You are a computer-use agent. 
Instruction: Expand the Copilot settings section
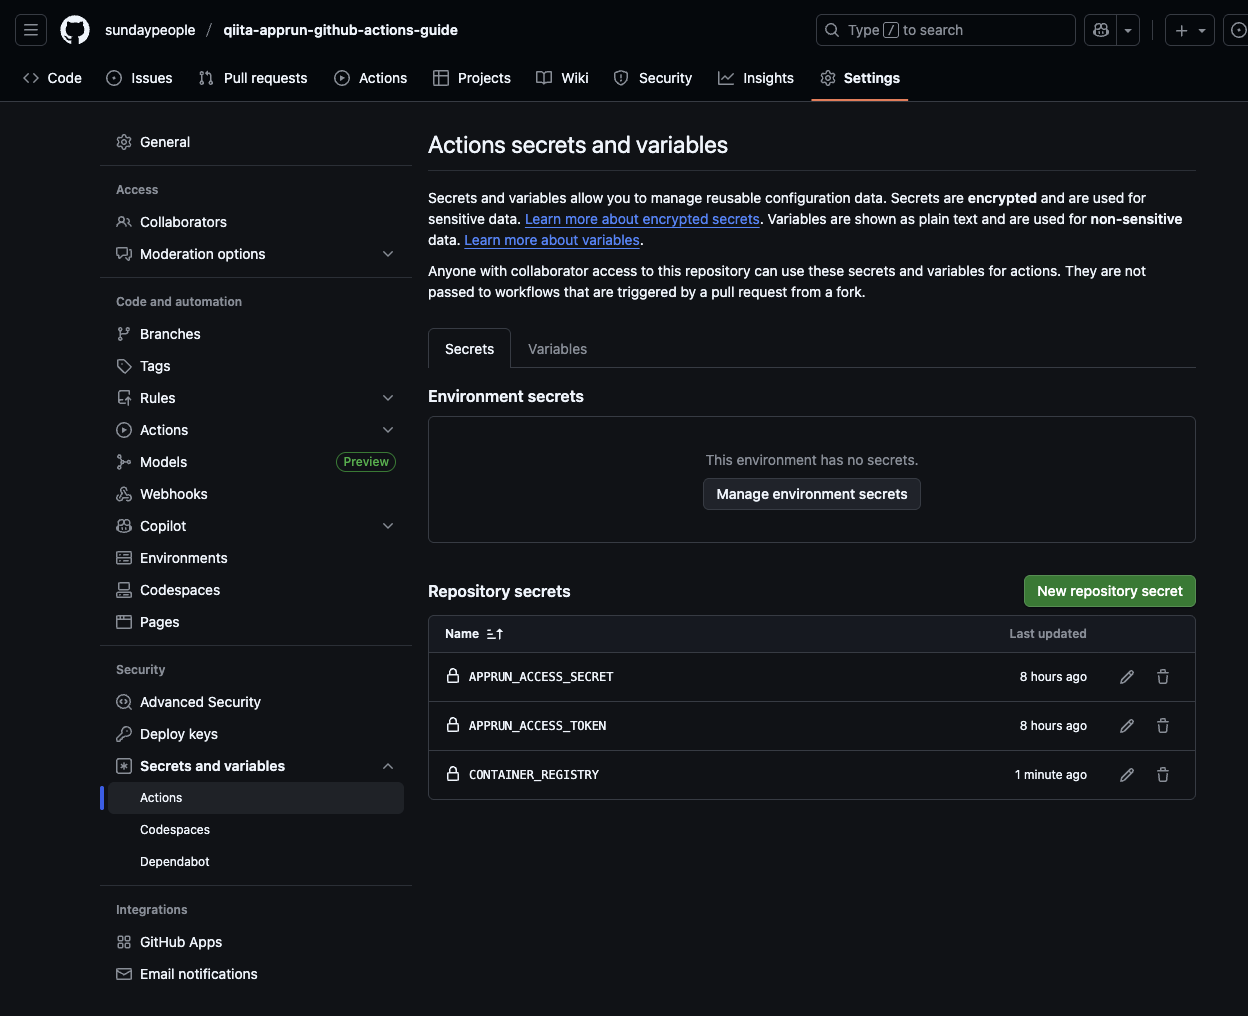(x=388, y=526)
